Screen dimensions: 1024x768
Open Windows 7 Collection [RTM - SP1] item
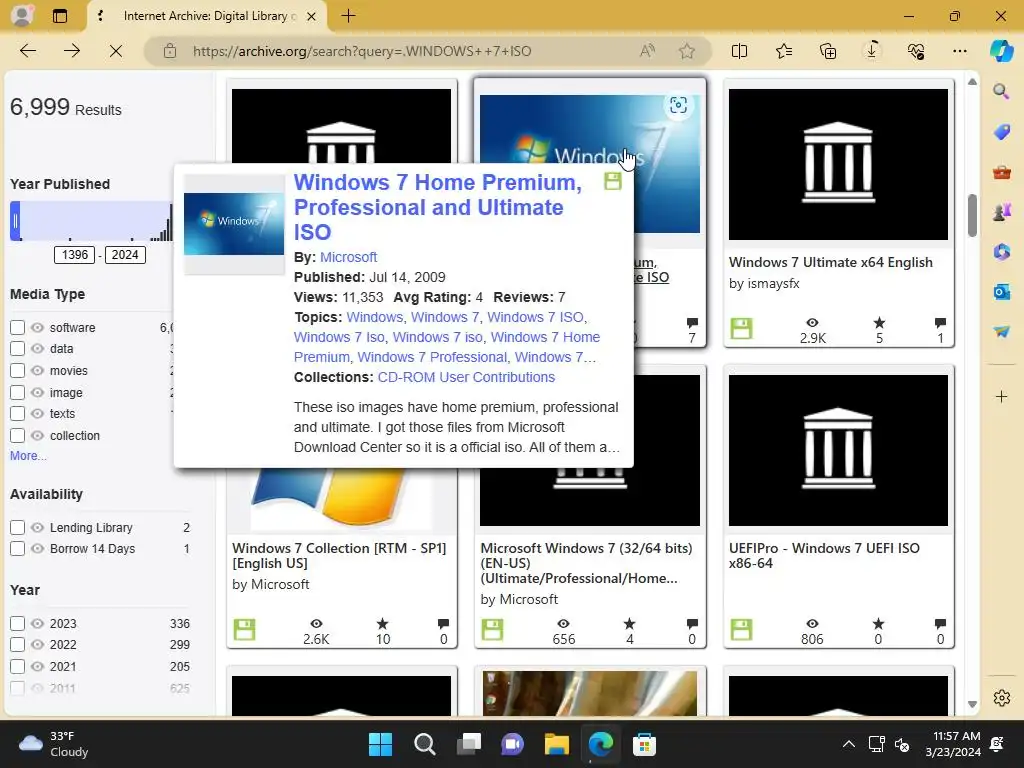[339, 556]
